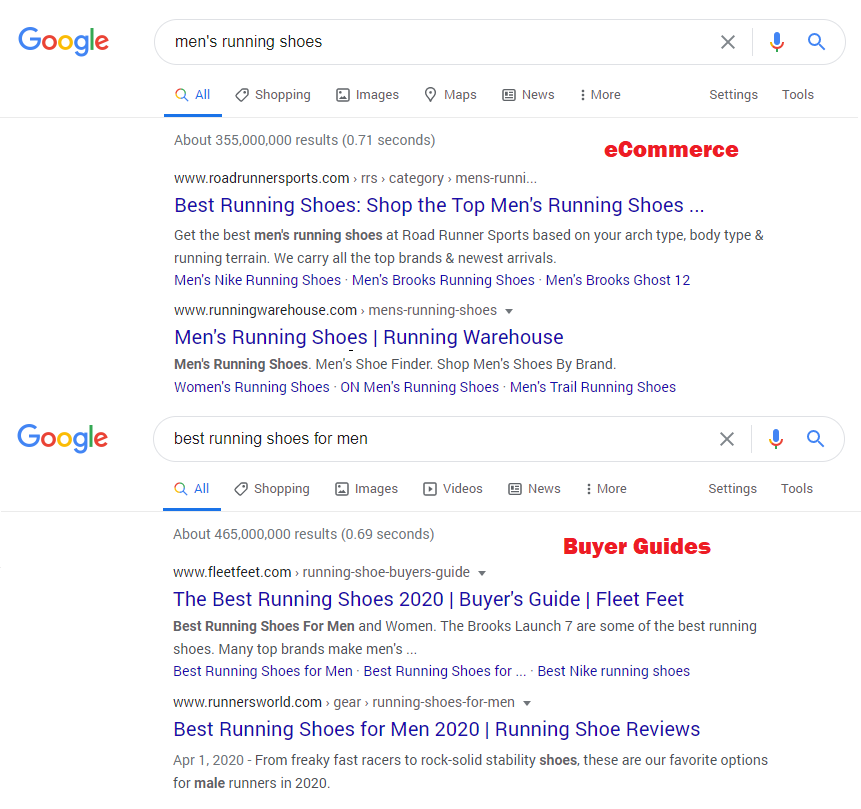Click the Google logo in the top search
The image size is (861, 809).
pos(64,42)
